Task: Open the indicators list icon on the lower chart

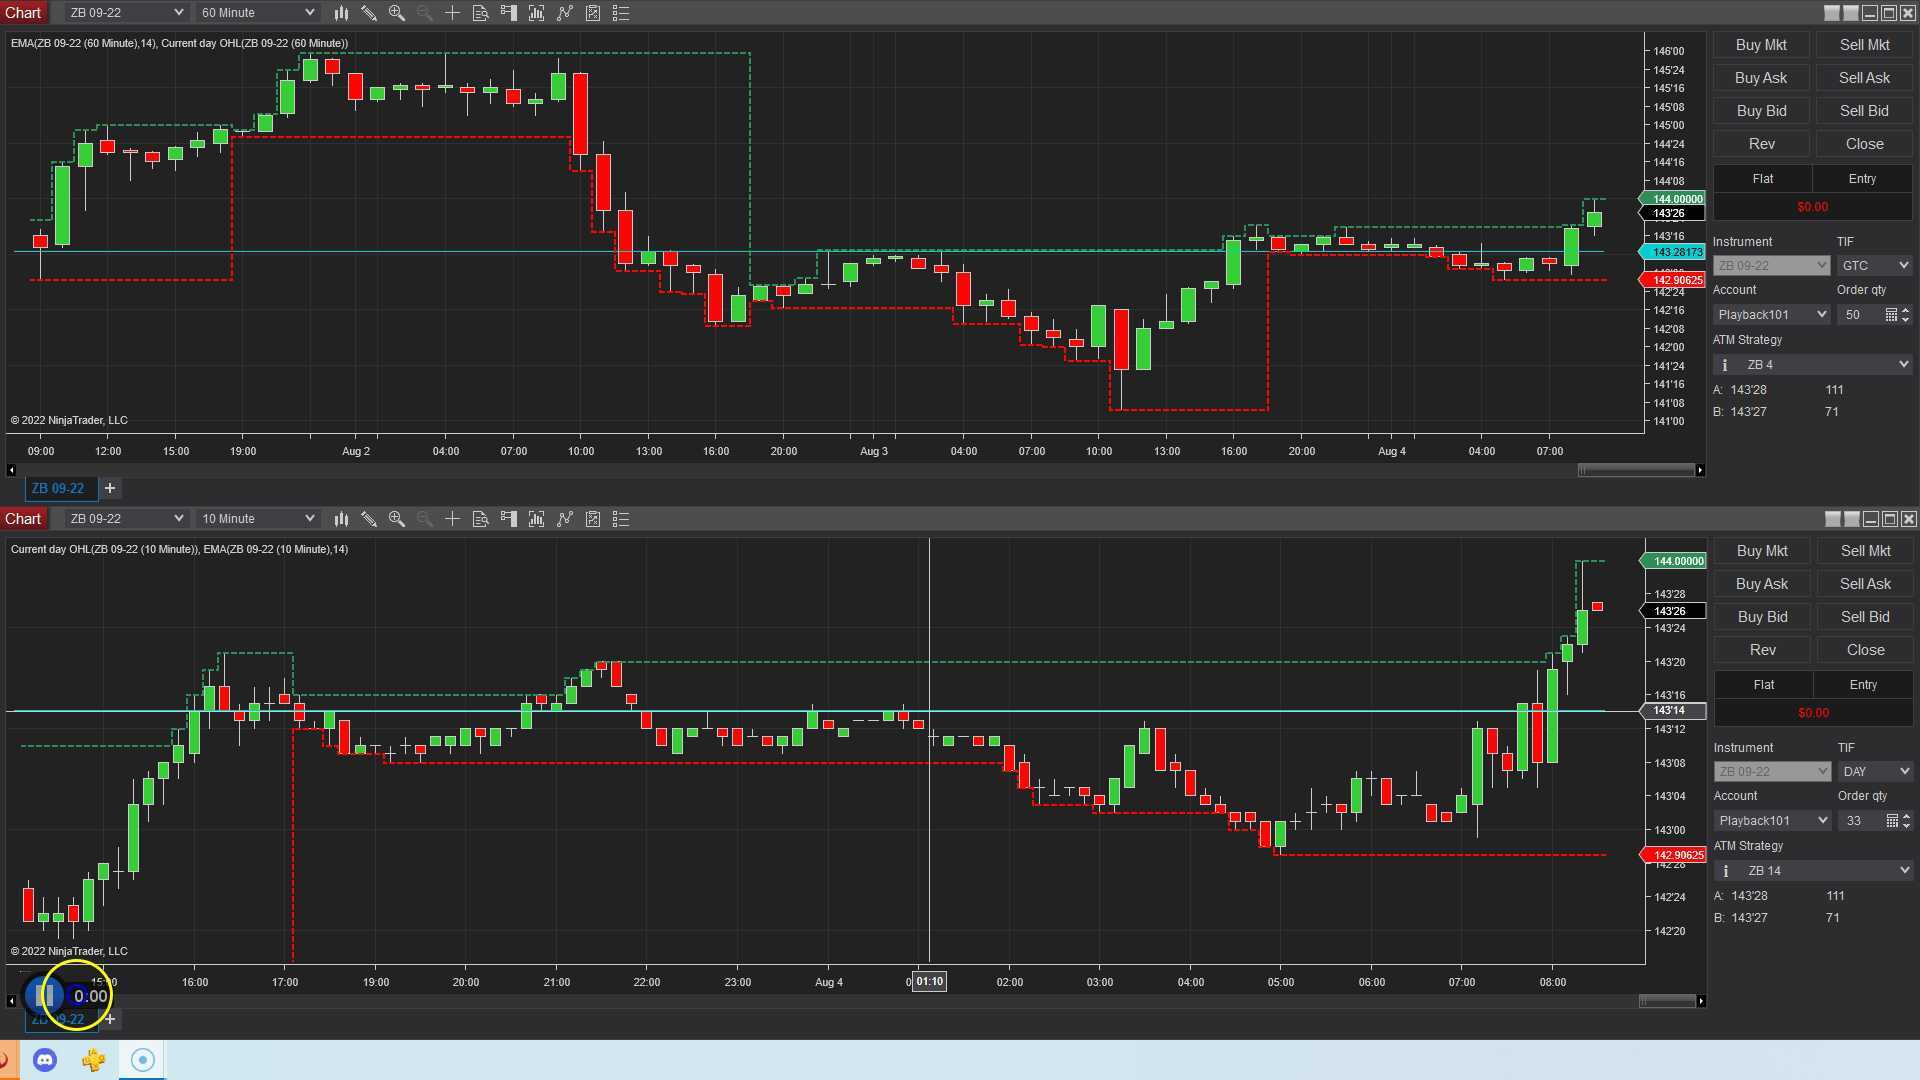Action: tap(620, 518)
